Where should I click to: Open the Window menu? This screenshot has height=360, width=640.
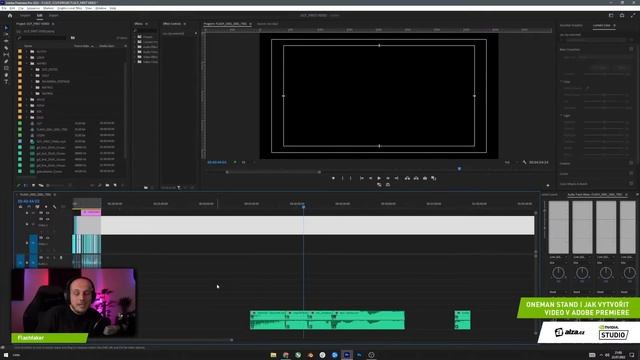click(101, 8)
